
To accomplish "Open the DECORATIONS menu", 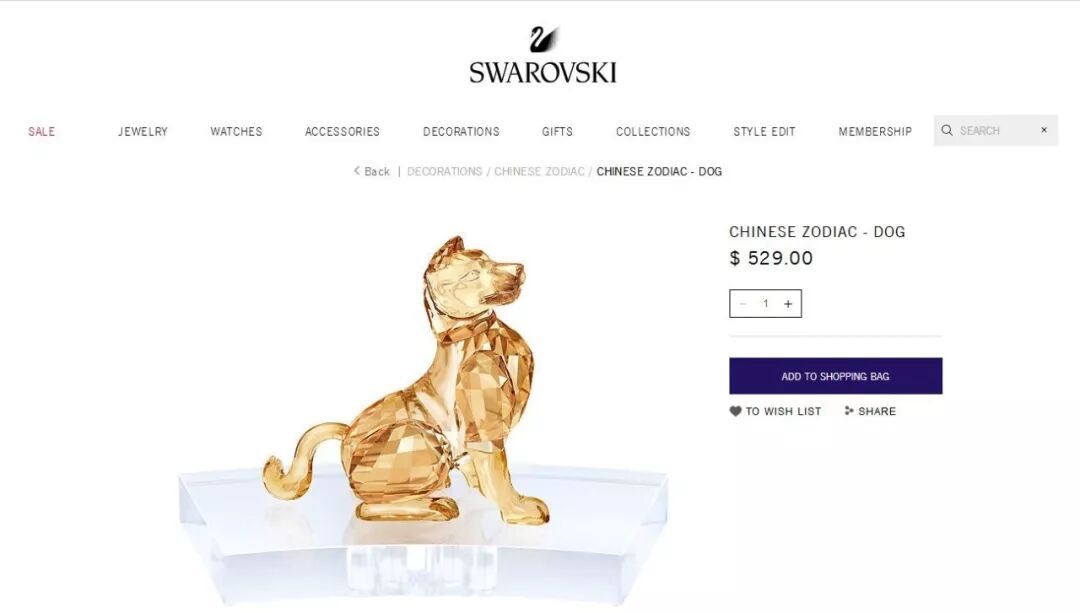I will (x=461, y=132).
